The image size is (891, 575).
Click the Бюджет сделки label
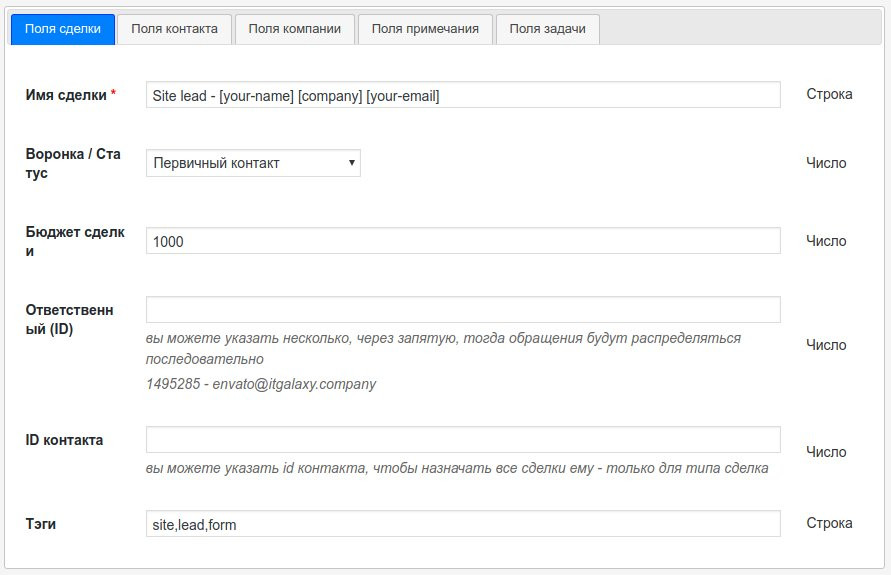75,242
